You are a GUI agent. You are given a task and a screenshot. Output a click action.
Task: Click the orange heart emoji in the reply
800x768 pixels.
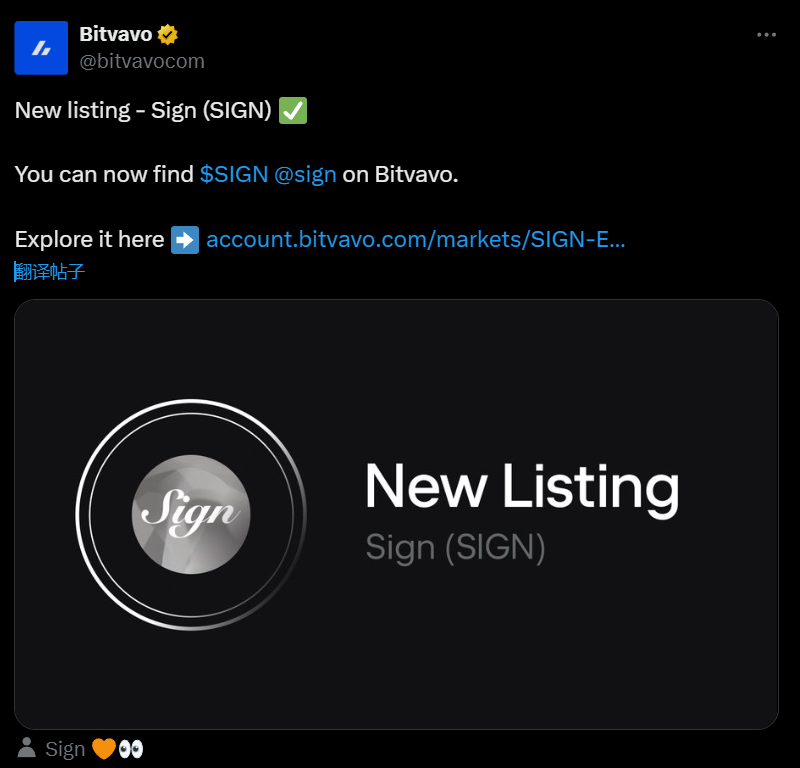coord(104,747)
